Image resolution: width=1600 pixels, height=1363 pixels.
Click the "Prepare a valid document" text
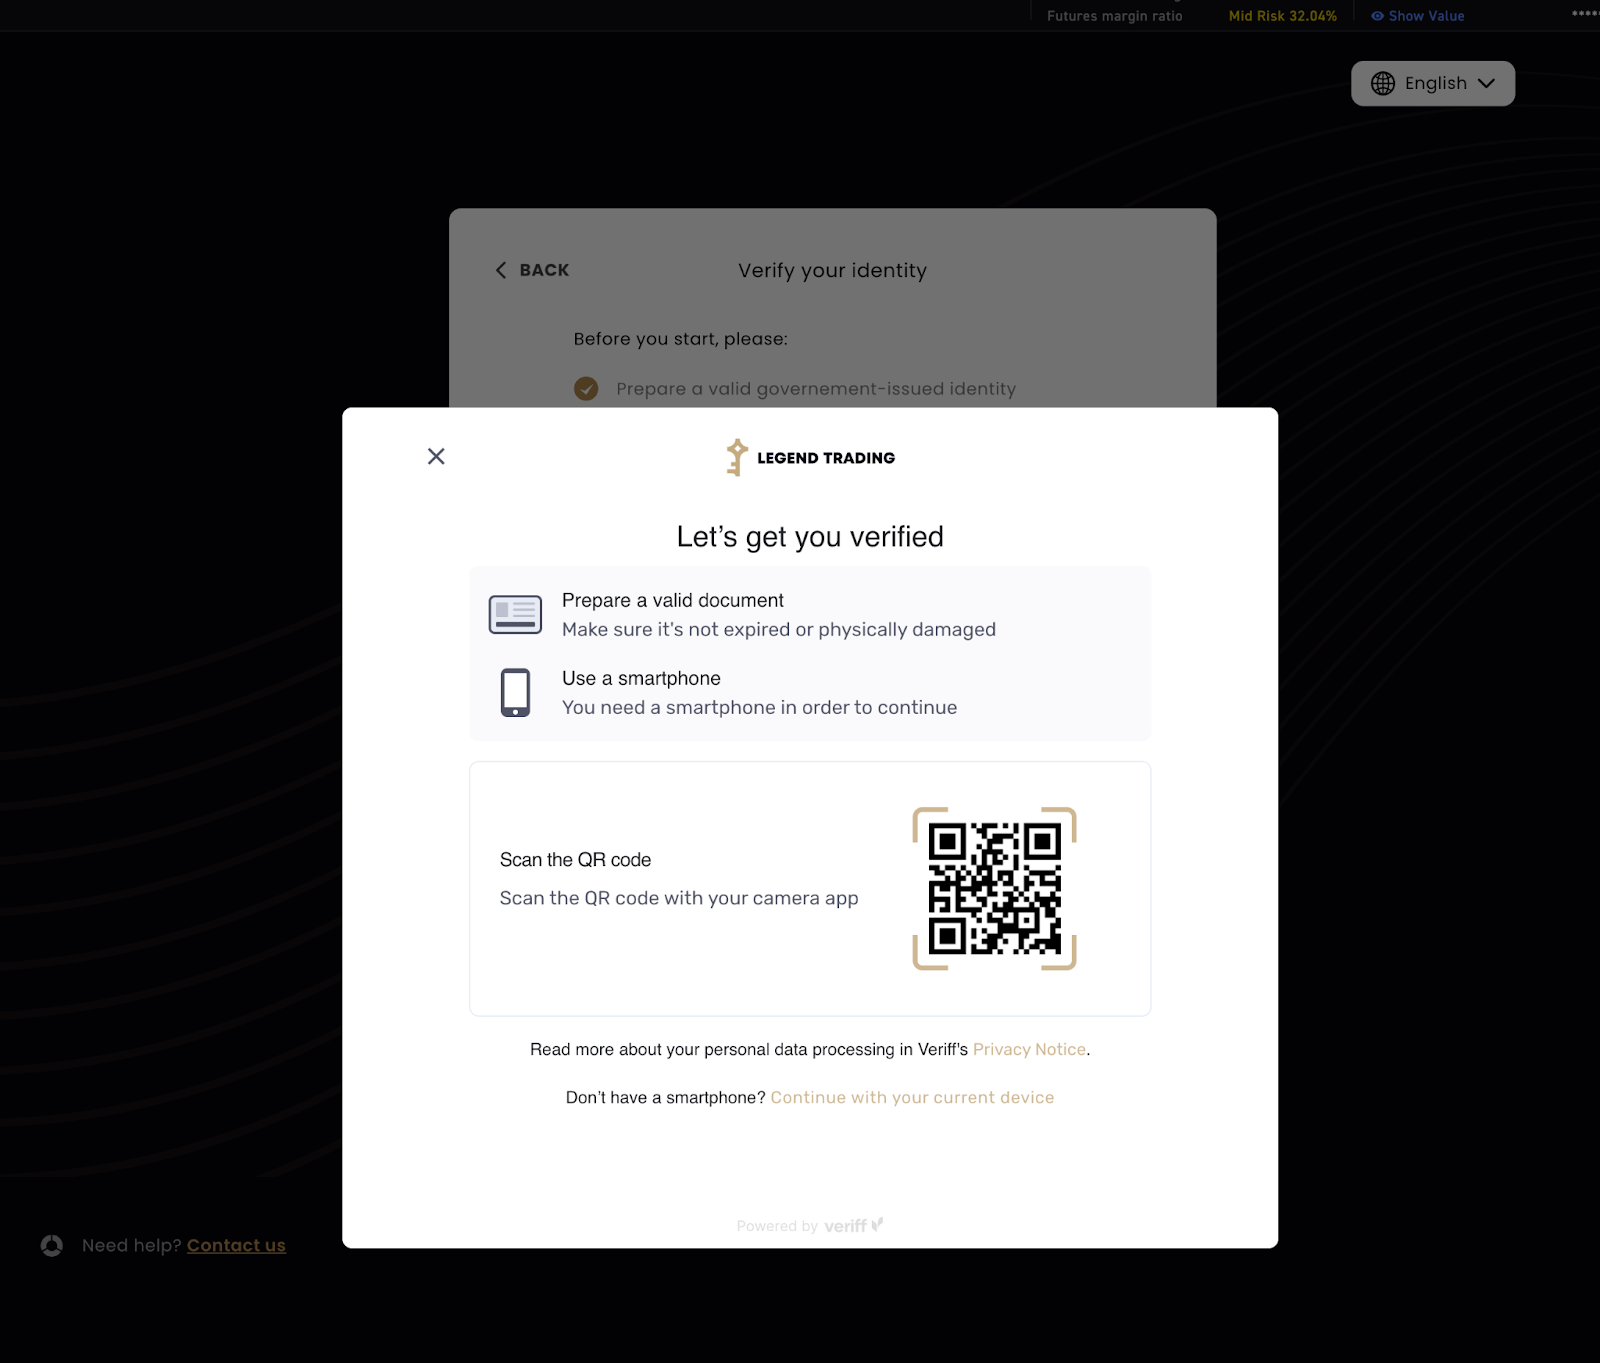(x=673, y=600)
